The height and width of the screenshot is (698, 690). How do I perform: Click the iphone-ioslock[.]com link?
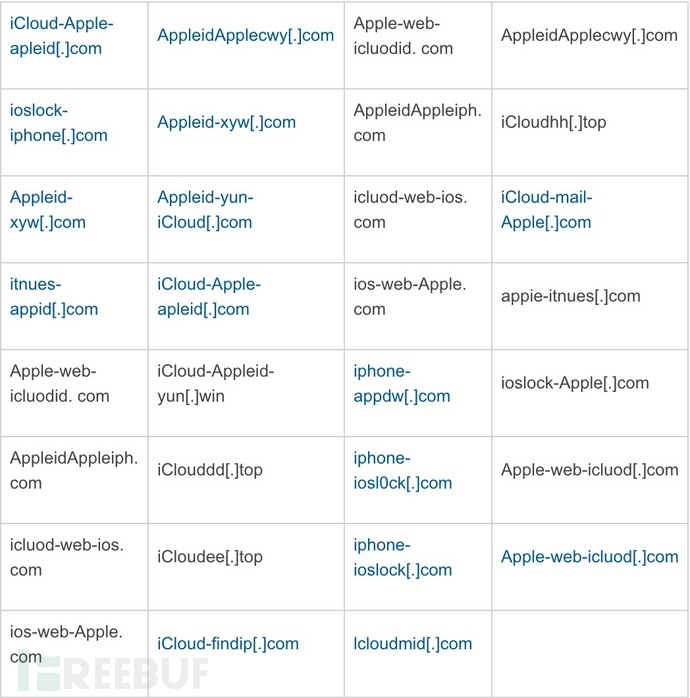(402, 557)
